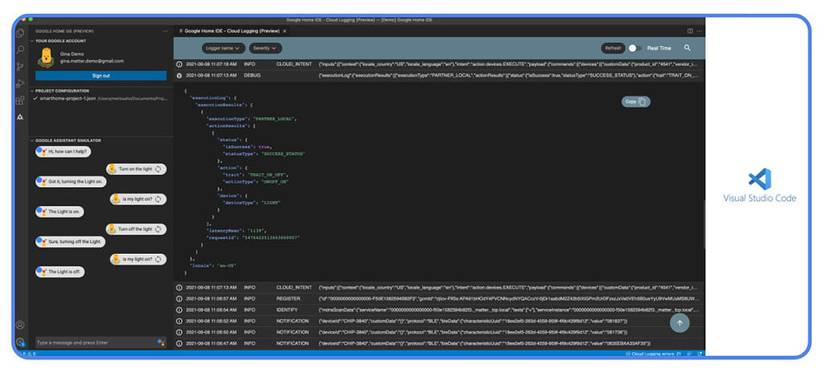
Task: Select the Google Home IDE activity bar icon
Action: tap(21, 116)
